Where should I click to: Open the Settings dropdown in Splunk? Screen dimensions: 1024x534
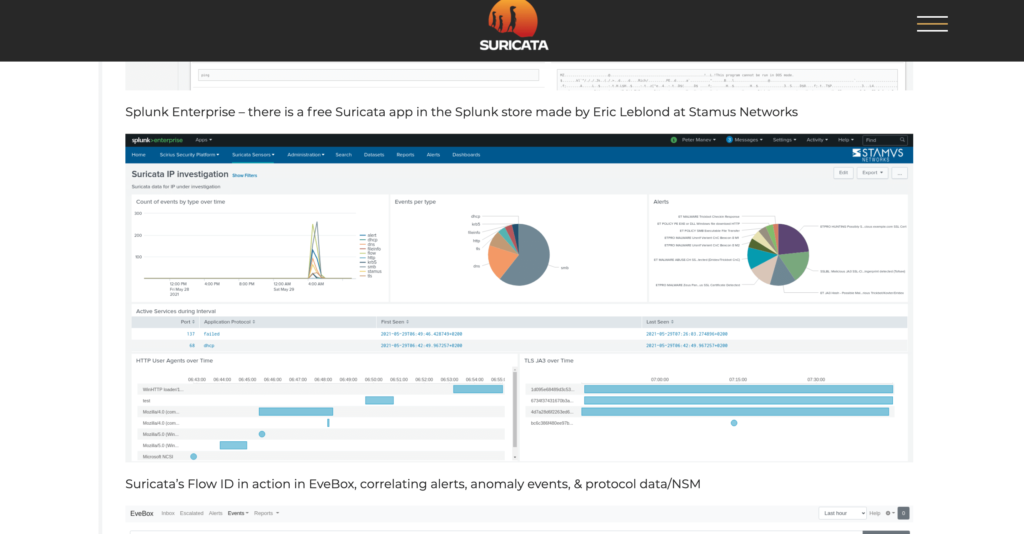[784, 140]
